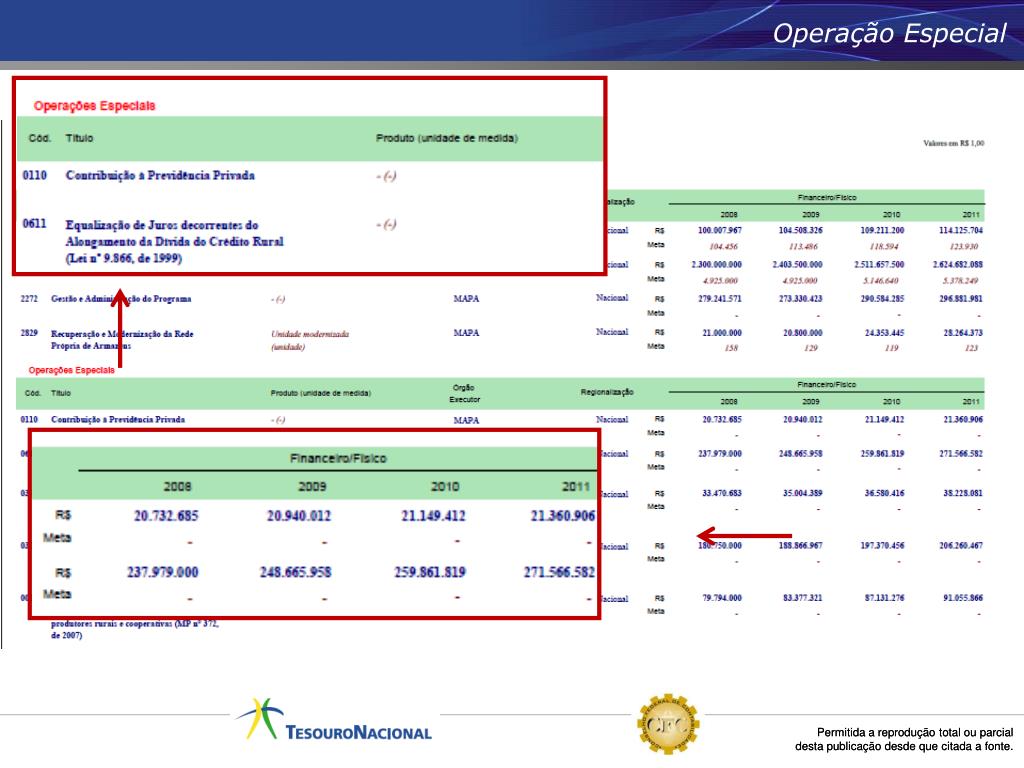Image resolution: width=1024 pixels, height=768 pixels.
Task: Click code "2829" in the table
Action: [x=29, y=333]
